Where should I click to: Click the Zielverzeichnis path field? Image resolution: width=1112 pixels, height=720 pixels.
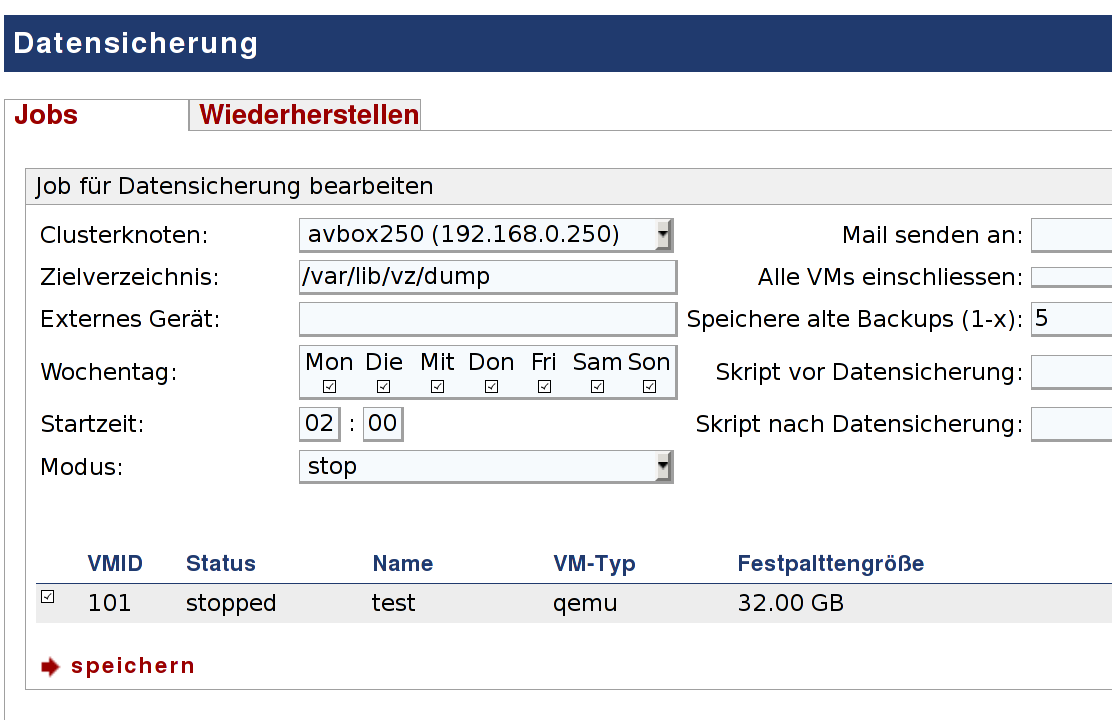[x=488, y=277]
